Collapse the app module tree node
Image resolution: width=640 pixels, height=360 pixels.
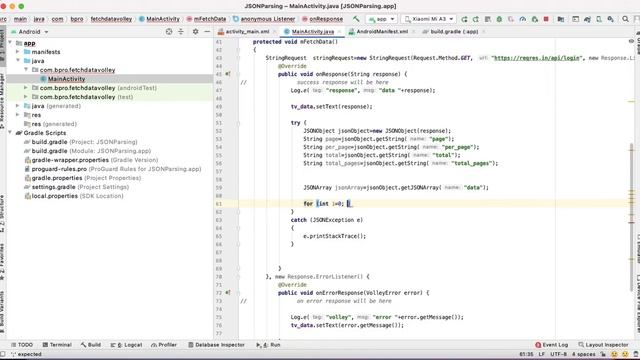click(10, 43)
